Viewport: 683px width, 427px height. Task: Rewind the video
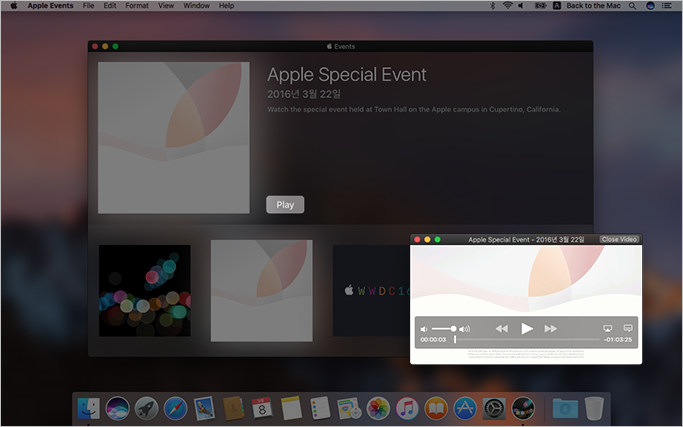(501, 329)
